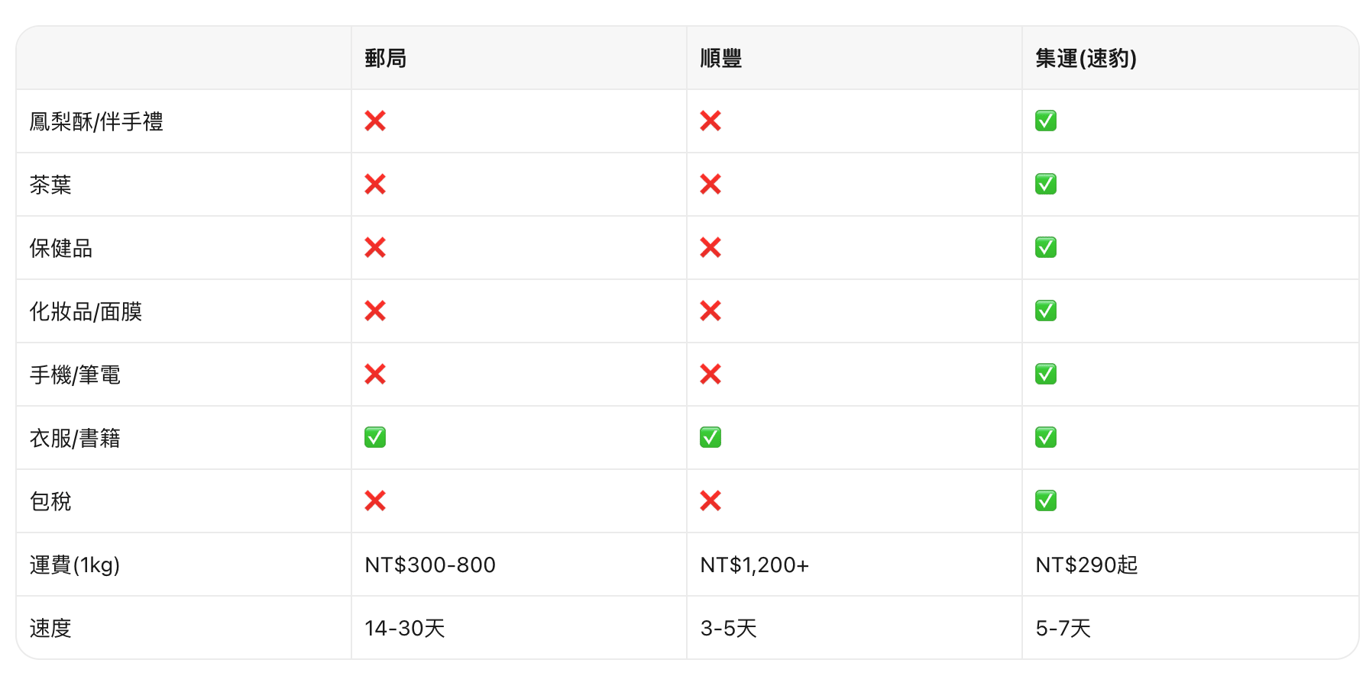1366x679 pixels.
Task: Click the green check for 茶葉 under 集運(速豹)
Action: coord(1046,184)
